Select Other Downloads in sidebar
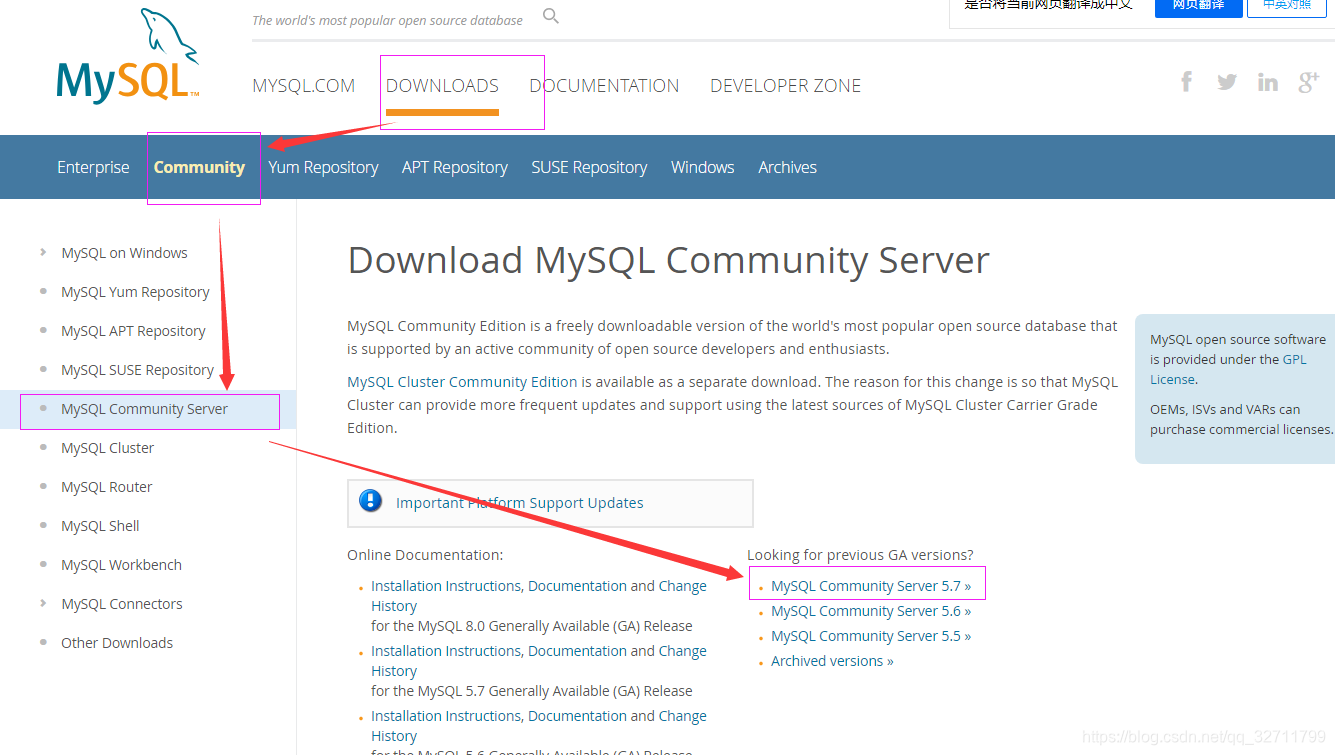1335x755 pixels. [117, 643]
